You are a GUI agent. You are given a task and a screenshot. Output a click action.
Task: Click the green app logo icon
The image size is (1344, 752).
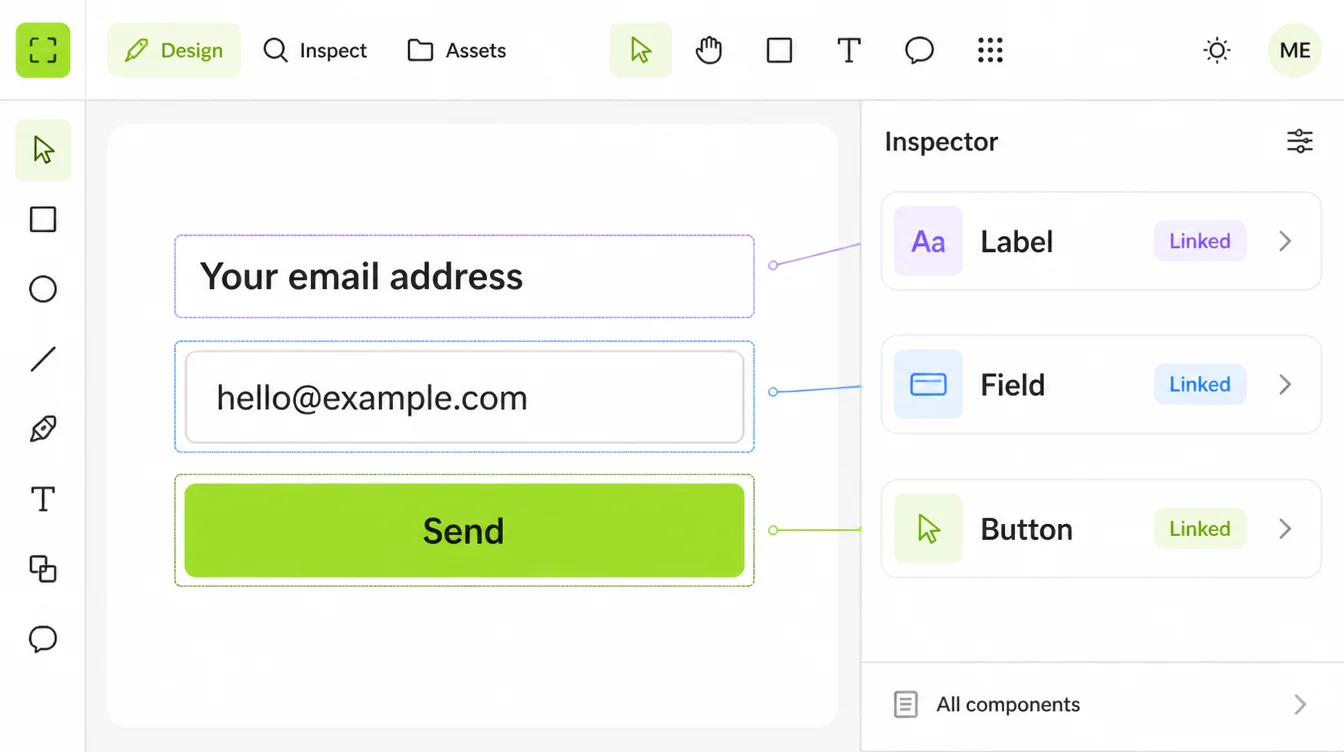click(x=43, y=50)
